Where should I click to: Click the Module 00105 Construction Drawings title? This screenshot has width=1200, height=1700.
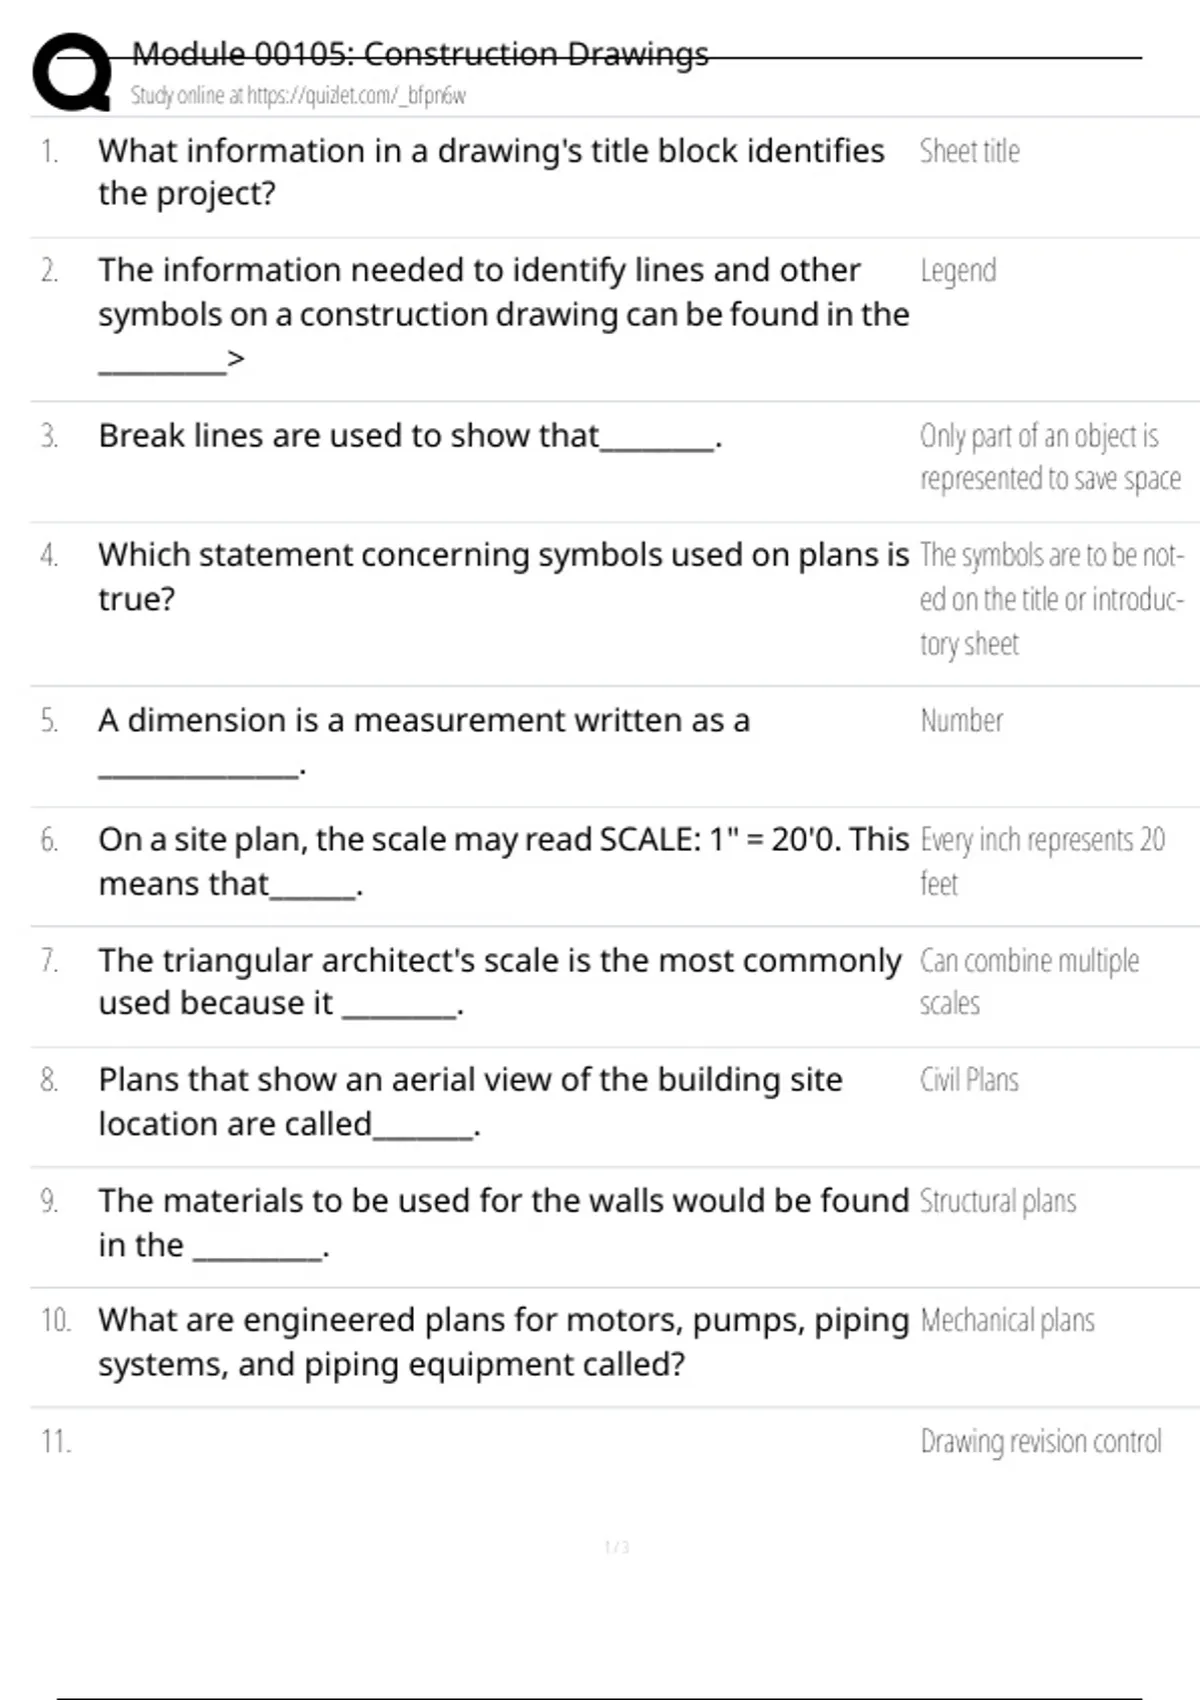click(x=420, y=54)
